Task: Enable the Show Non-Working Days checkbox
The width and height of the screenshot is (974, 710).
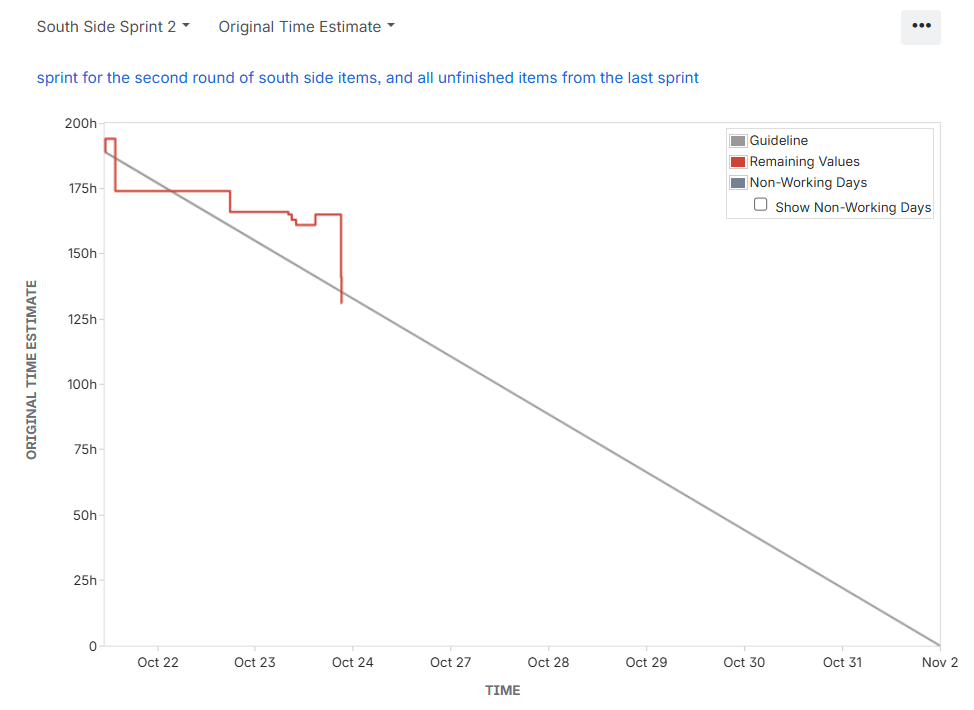Action: pos(761,205)
